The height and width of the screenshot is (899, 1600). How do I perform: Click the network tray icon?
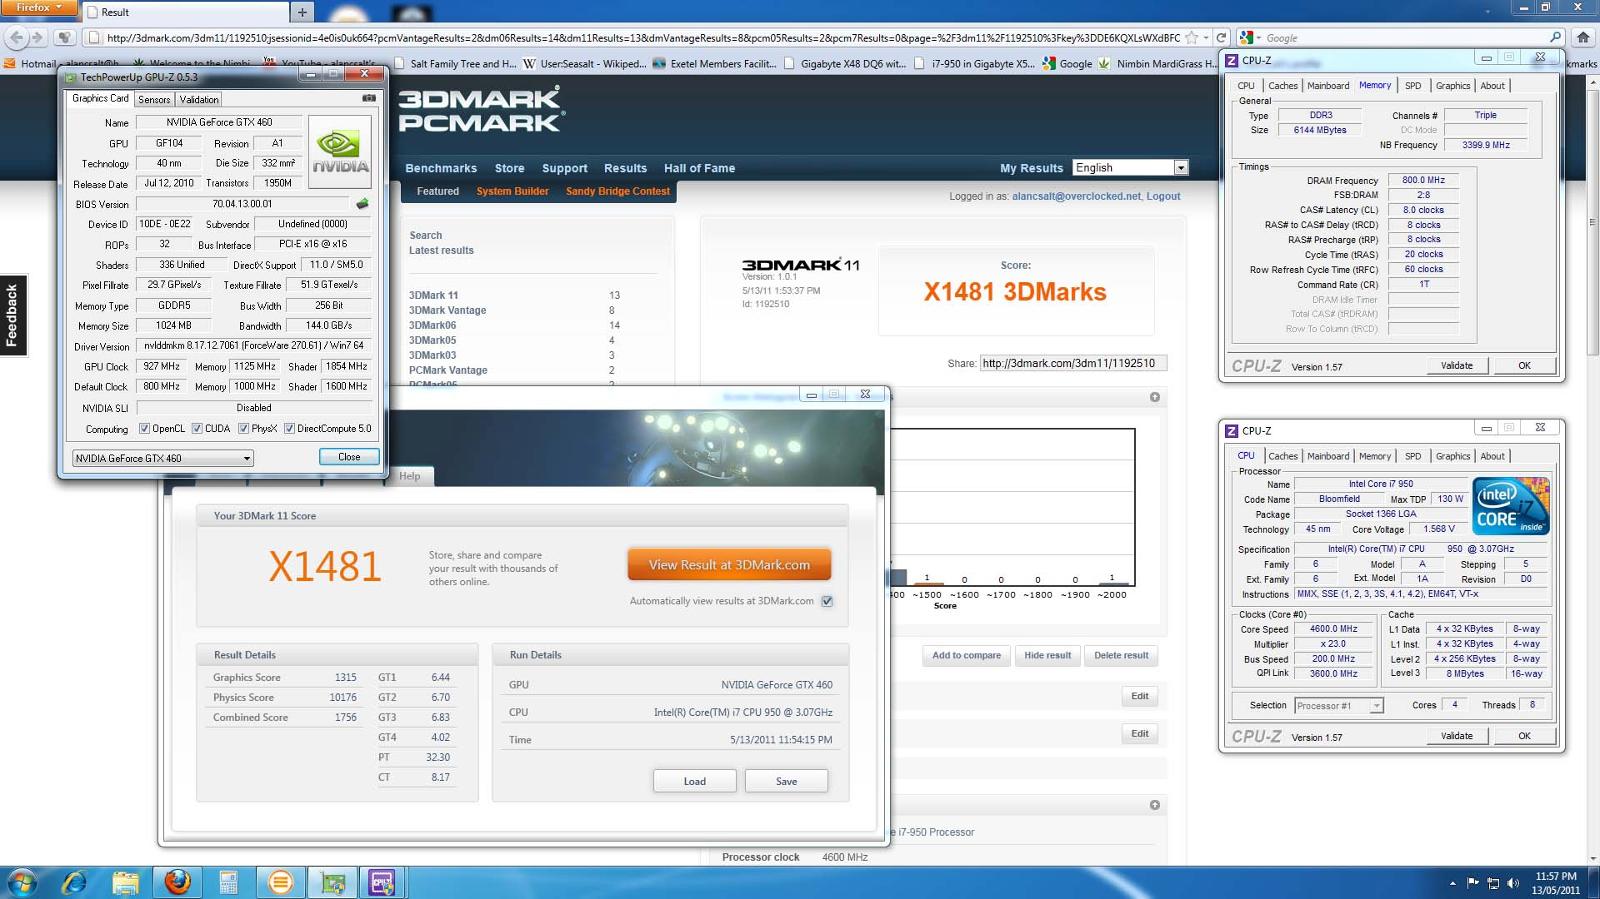pos(1493,883)
